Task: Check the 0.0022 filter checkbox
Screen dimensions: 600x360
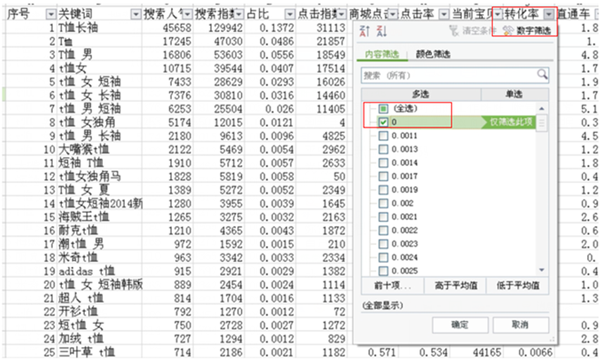Action: click(383, 230)
